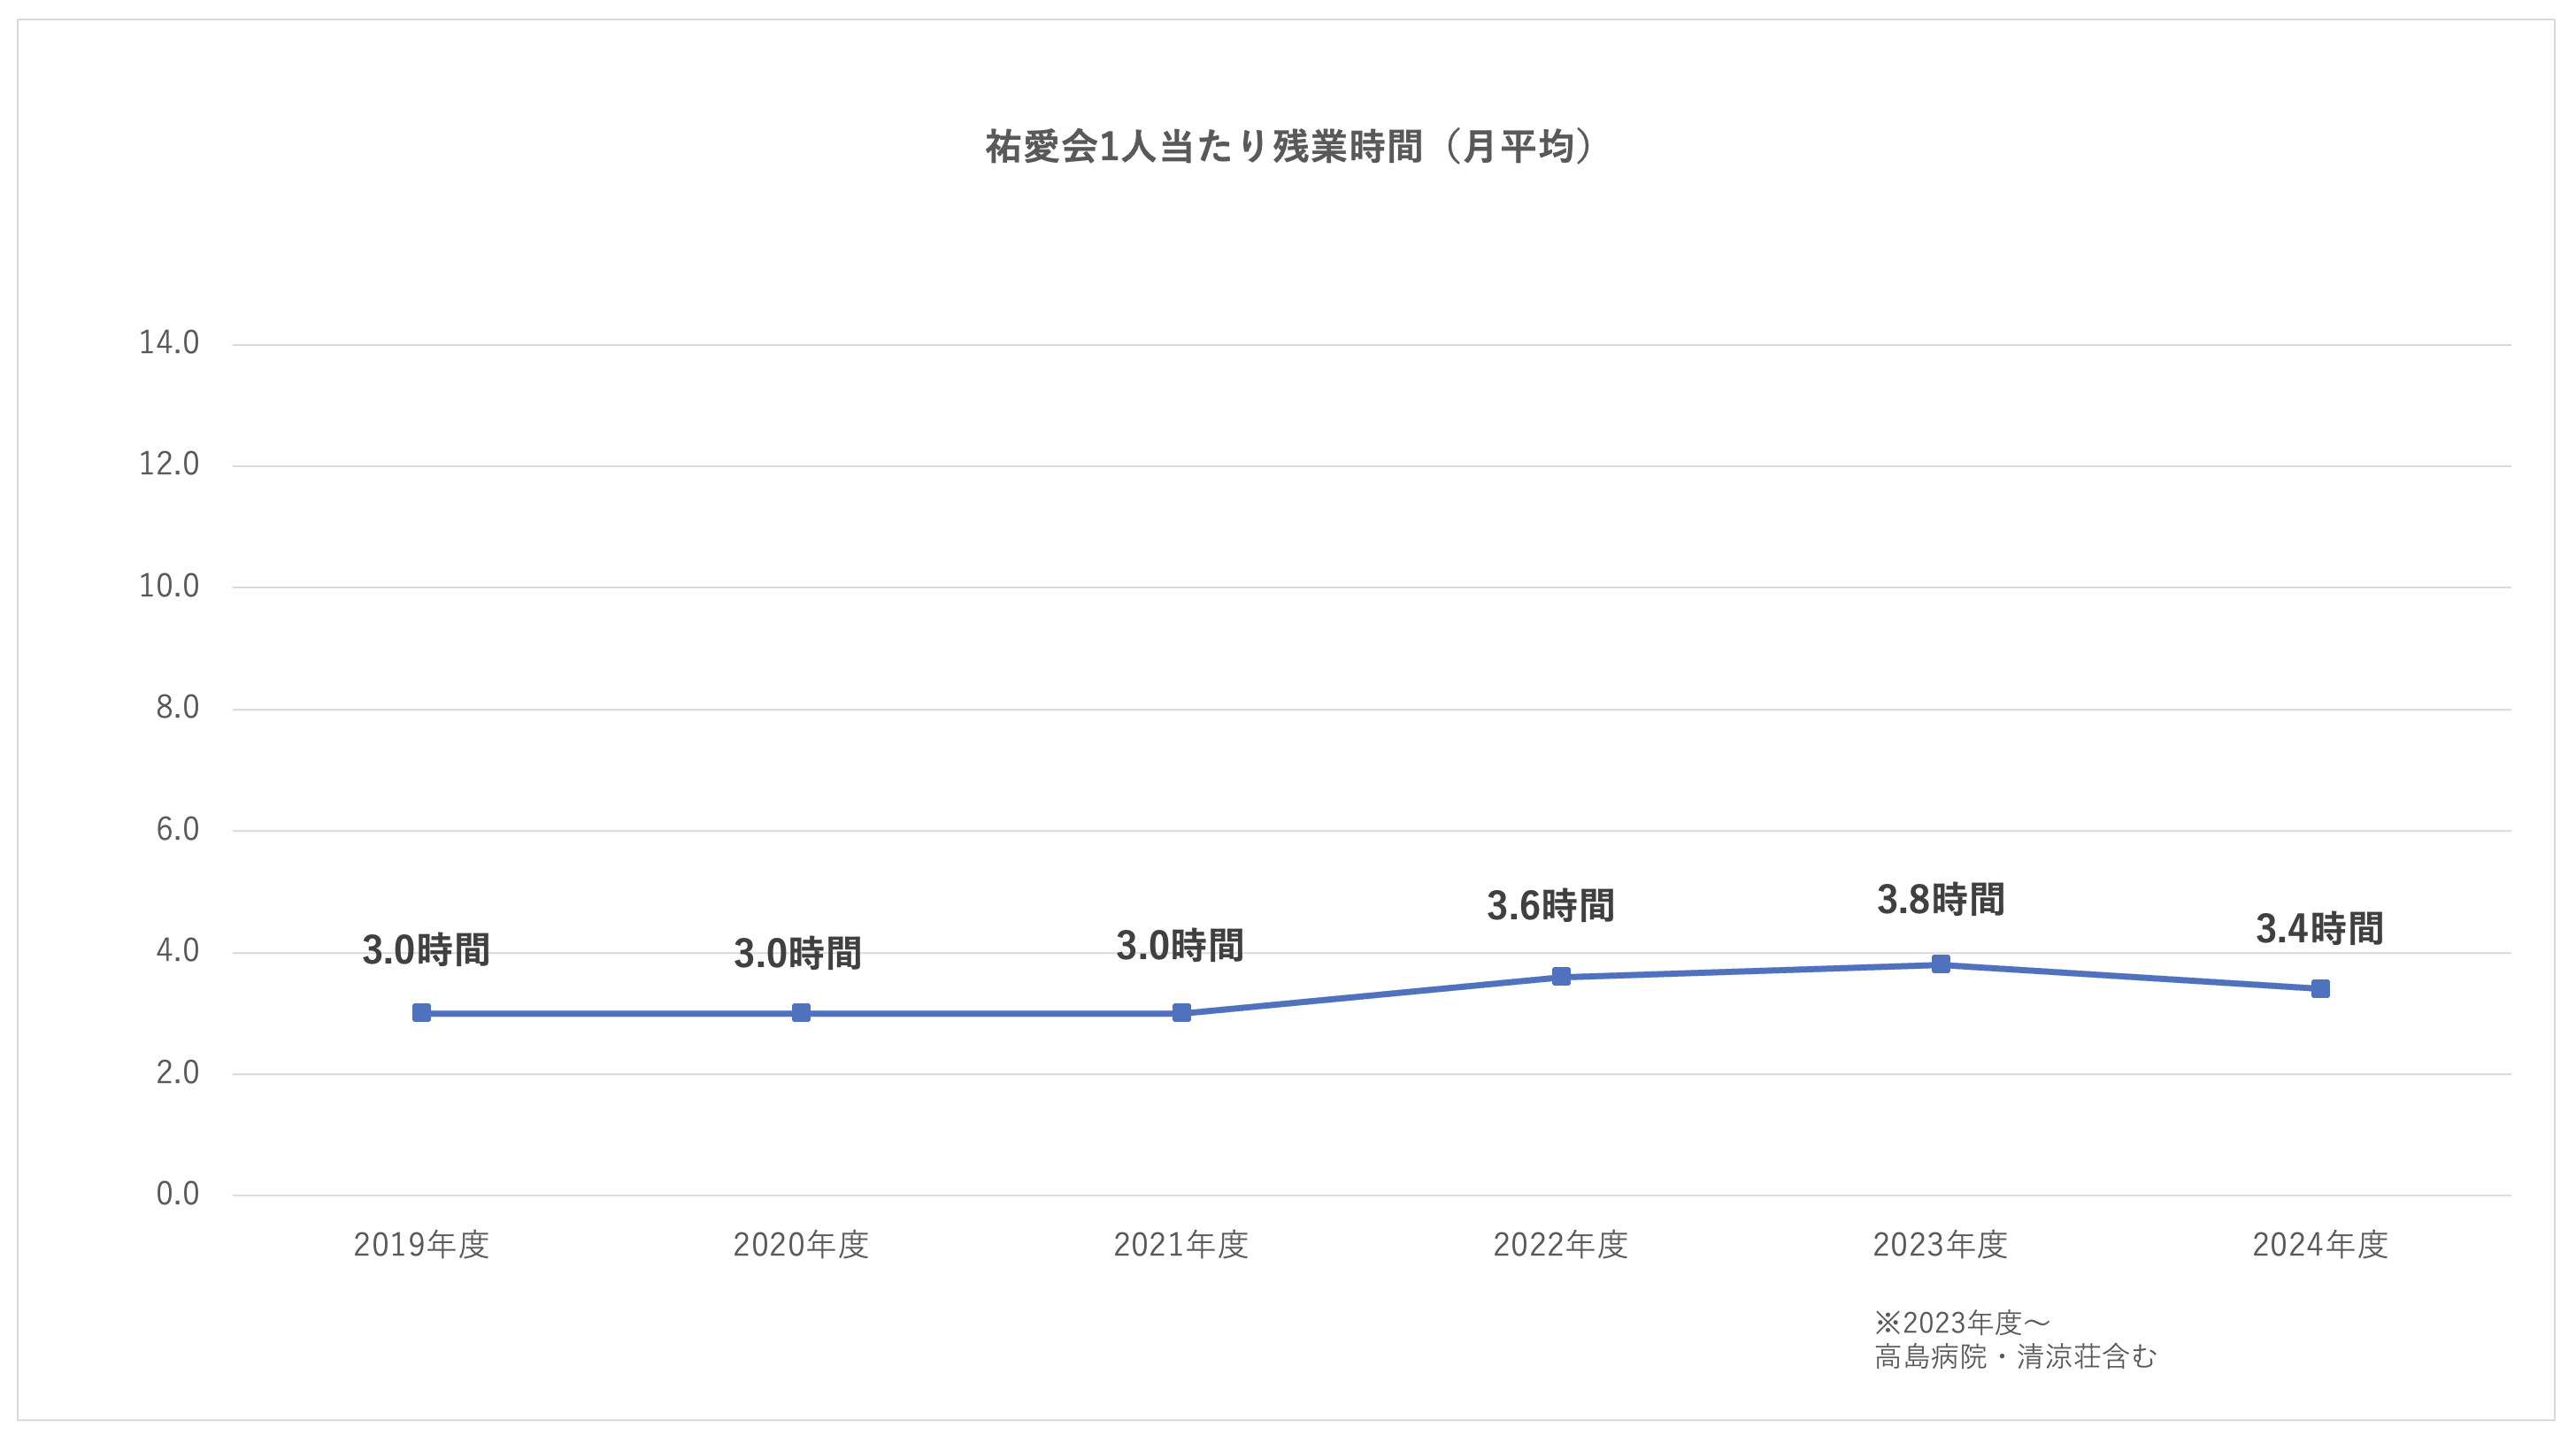Image resolution: width=2576 pixels, height=1451 pixels.
Task: Click the 2019年度 data point marker
Action: [422, 1013]
